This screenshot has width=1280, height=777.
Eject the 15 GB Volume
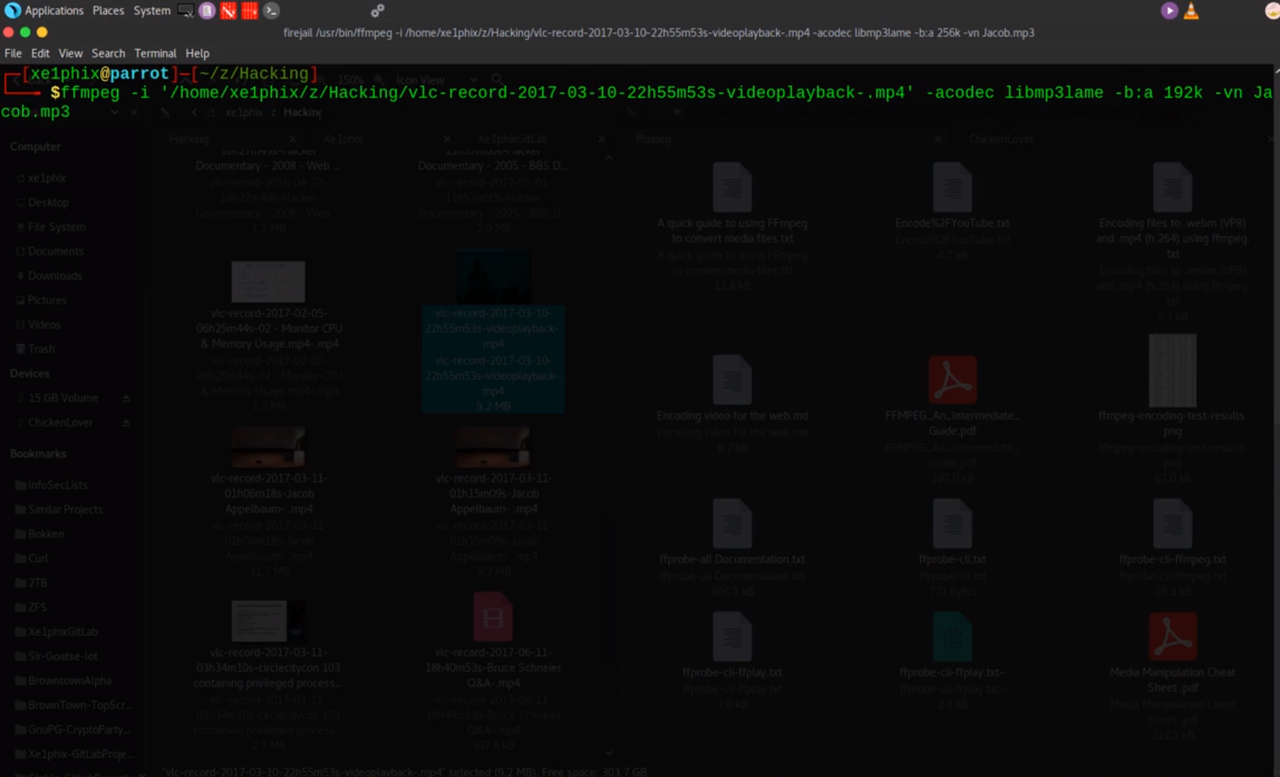(127, 397)
